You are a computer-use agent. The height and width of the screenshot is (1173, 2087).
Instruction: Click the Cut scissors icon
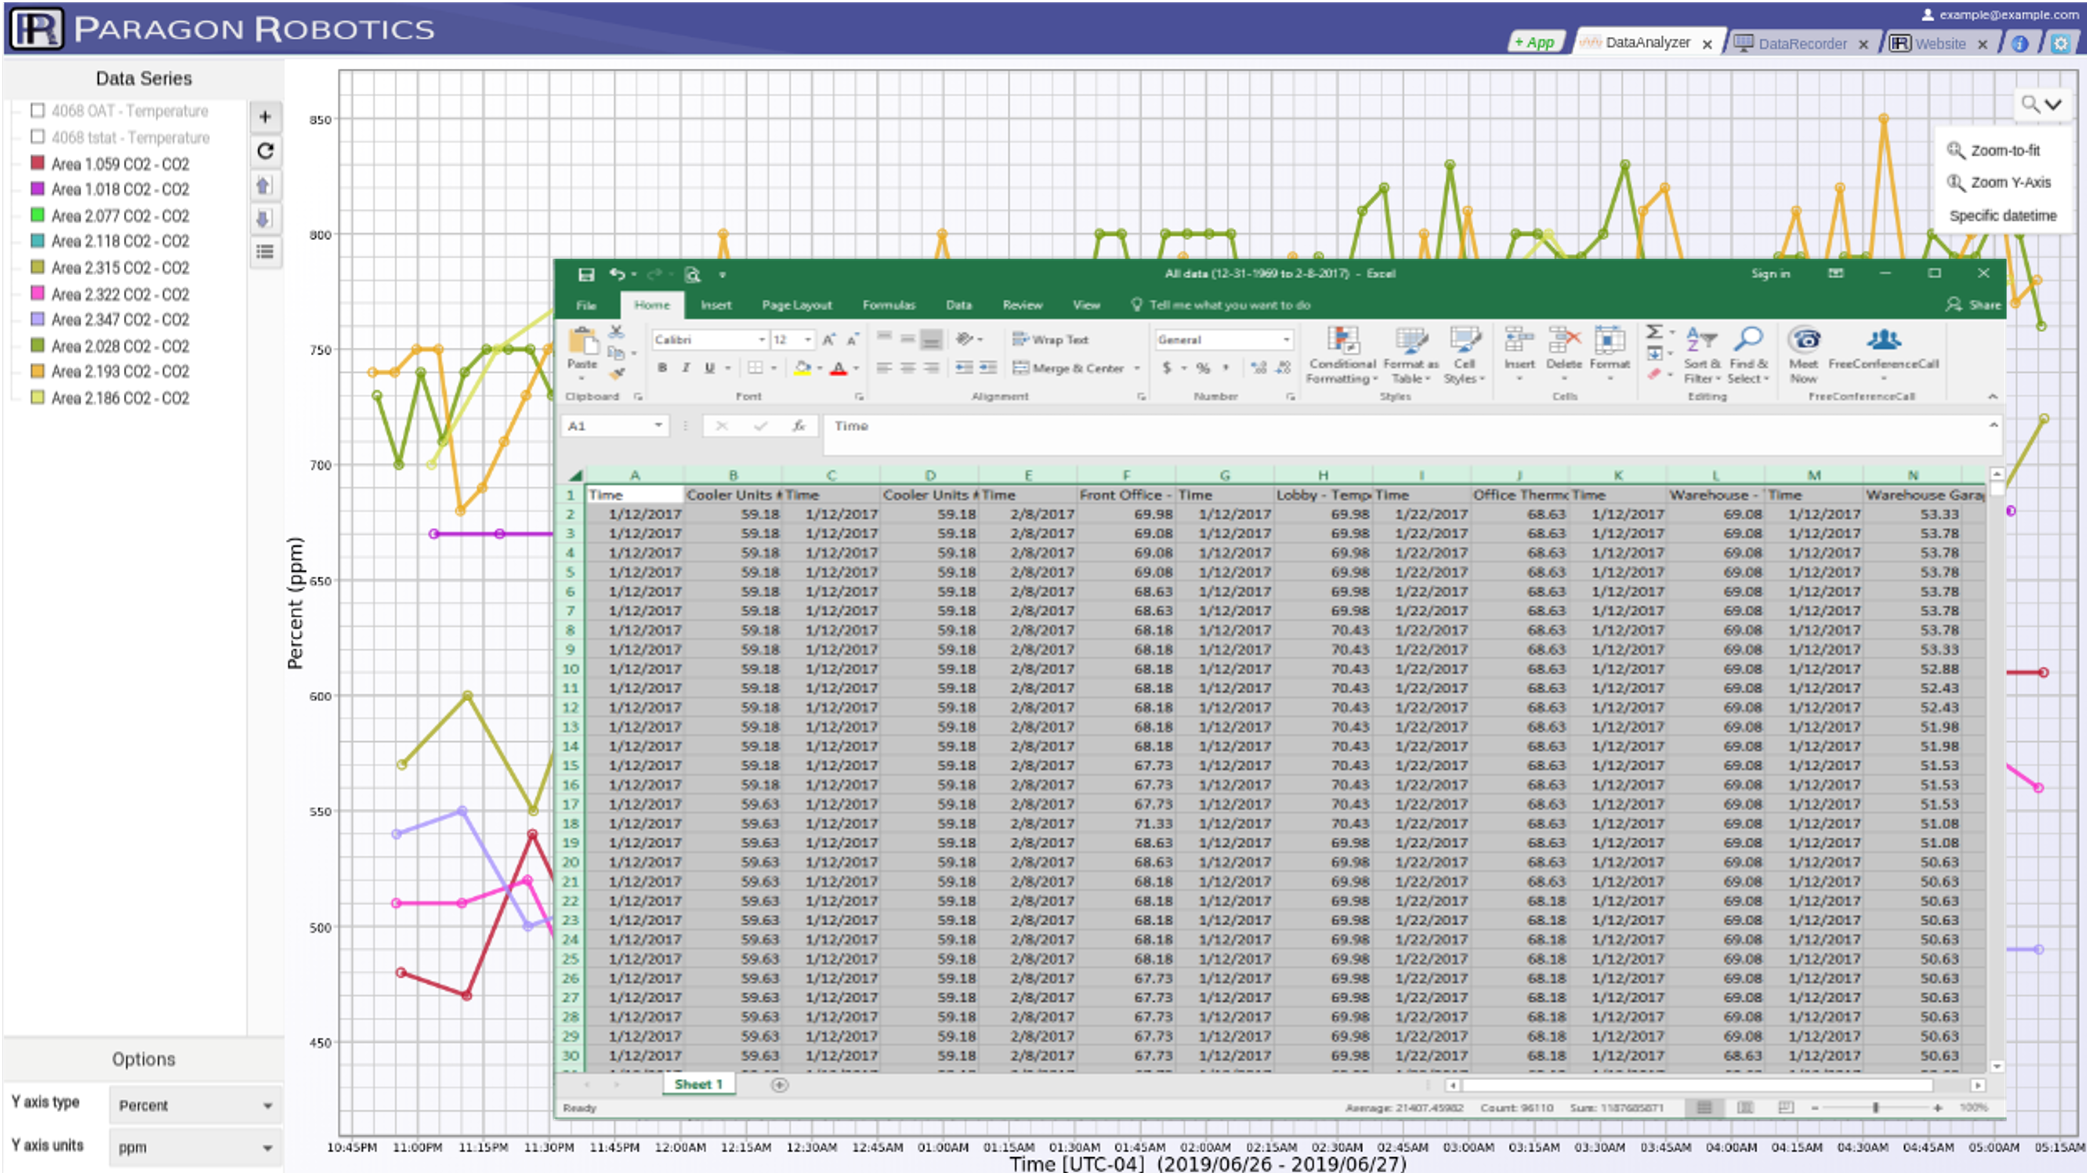[617, 331]
